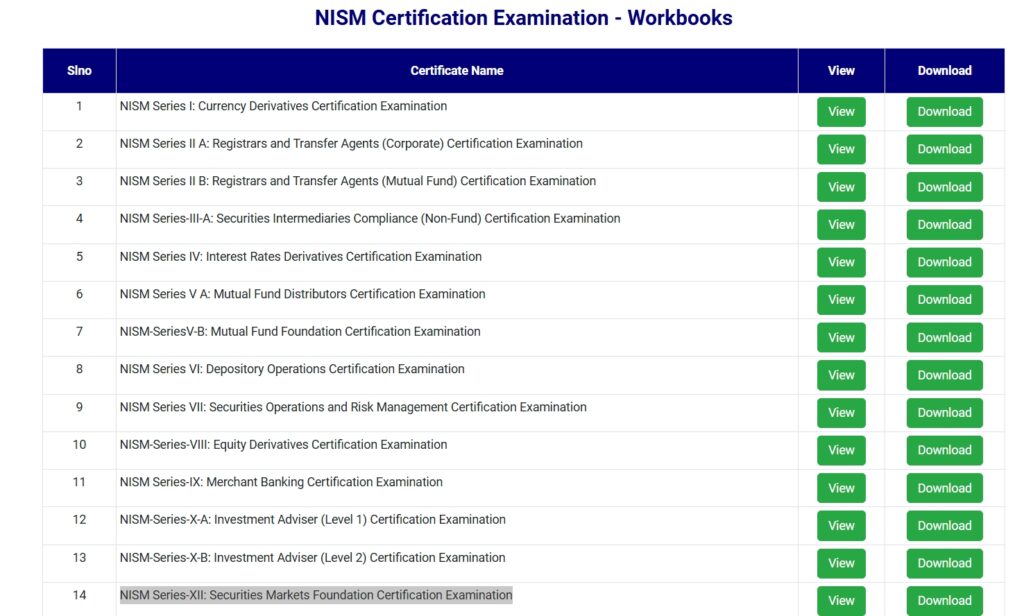Viewport: 1024px width, 616px height.
Task: View Investment Adviser (Level 1) workbook
Action: pyautogui.click(x=841, y=526)
